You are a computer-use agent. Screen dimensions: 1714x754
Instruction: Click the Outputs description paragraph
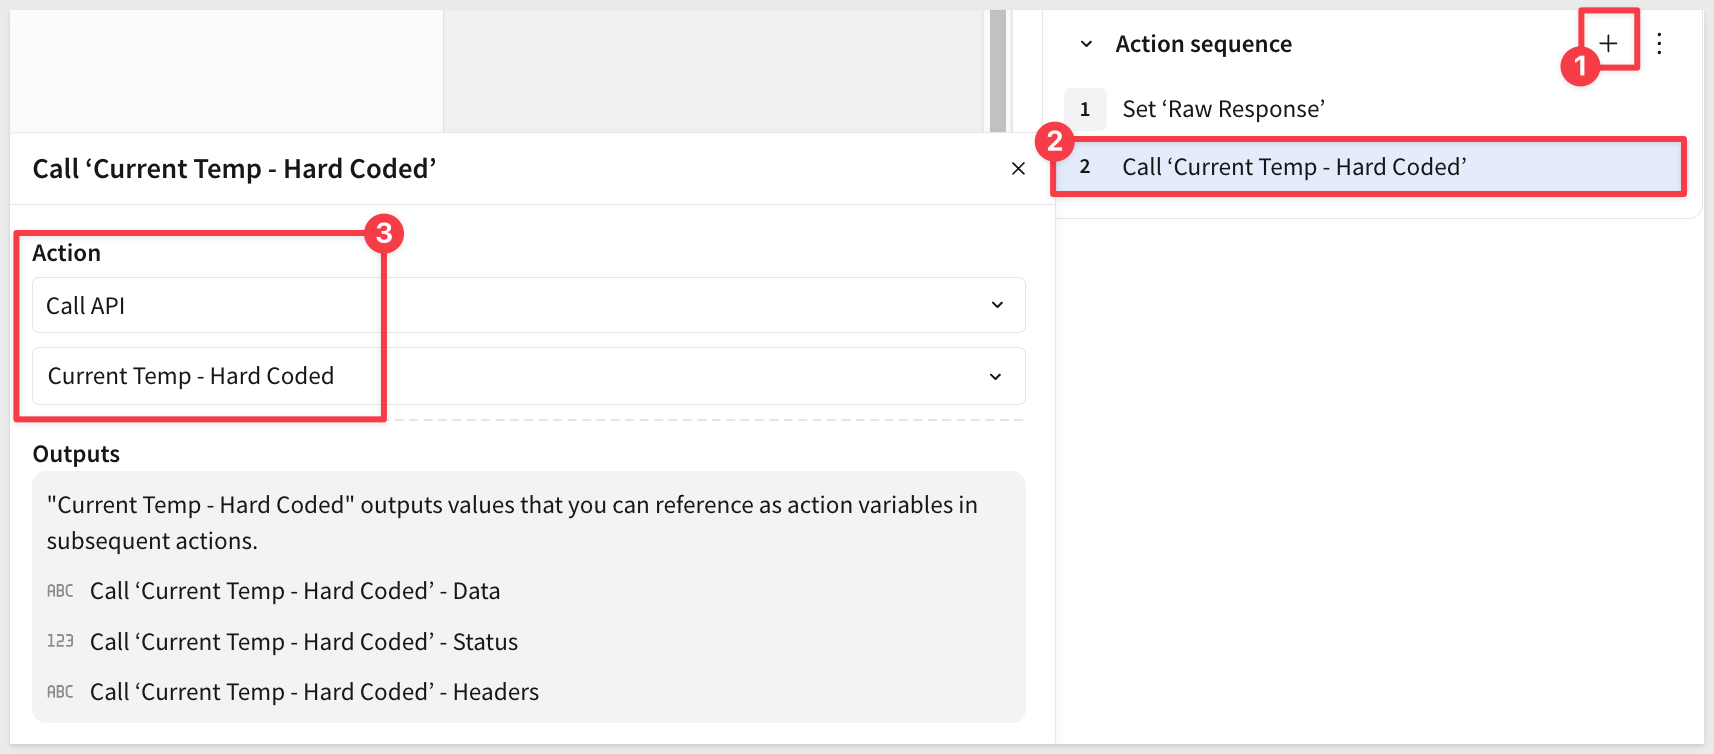point(511,523)
